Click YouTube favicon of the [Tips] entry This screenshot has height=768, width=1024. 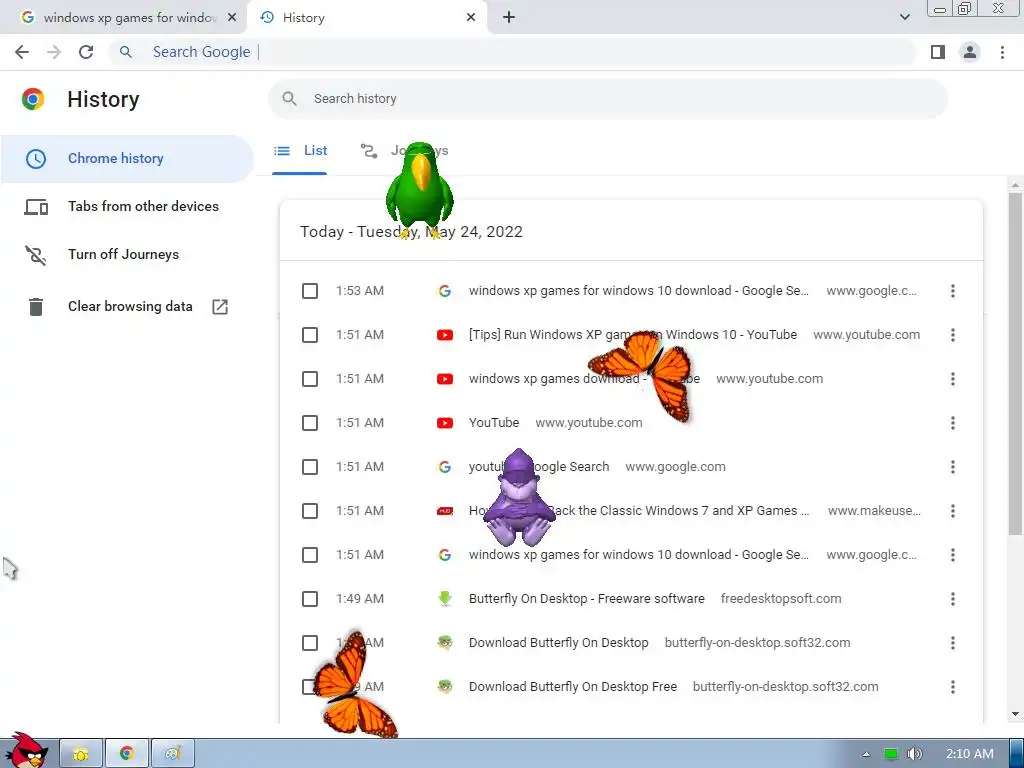[445, 335]
